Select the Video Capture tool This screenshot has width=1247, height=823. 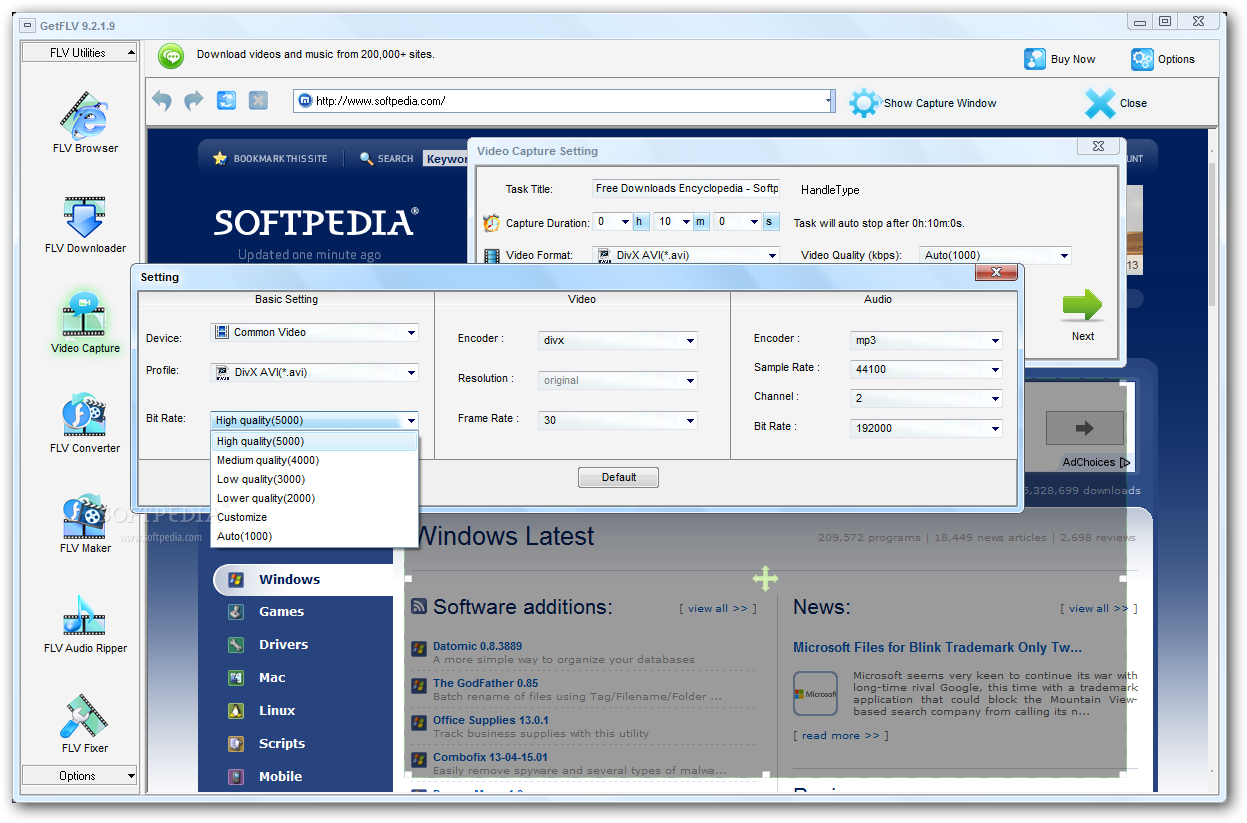[85, 322]
